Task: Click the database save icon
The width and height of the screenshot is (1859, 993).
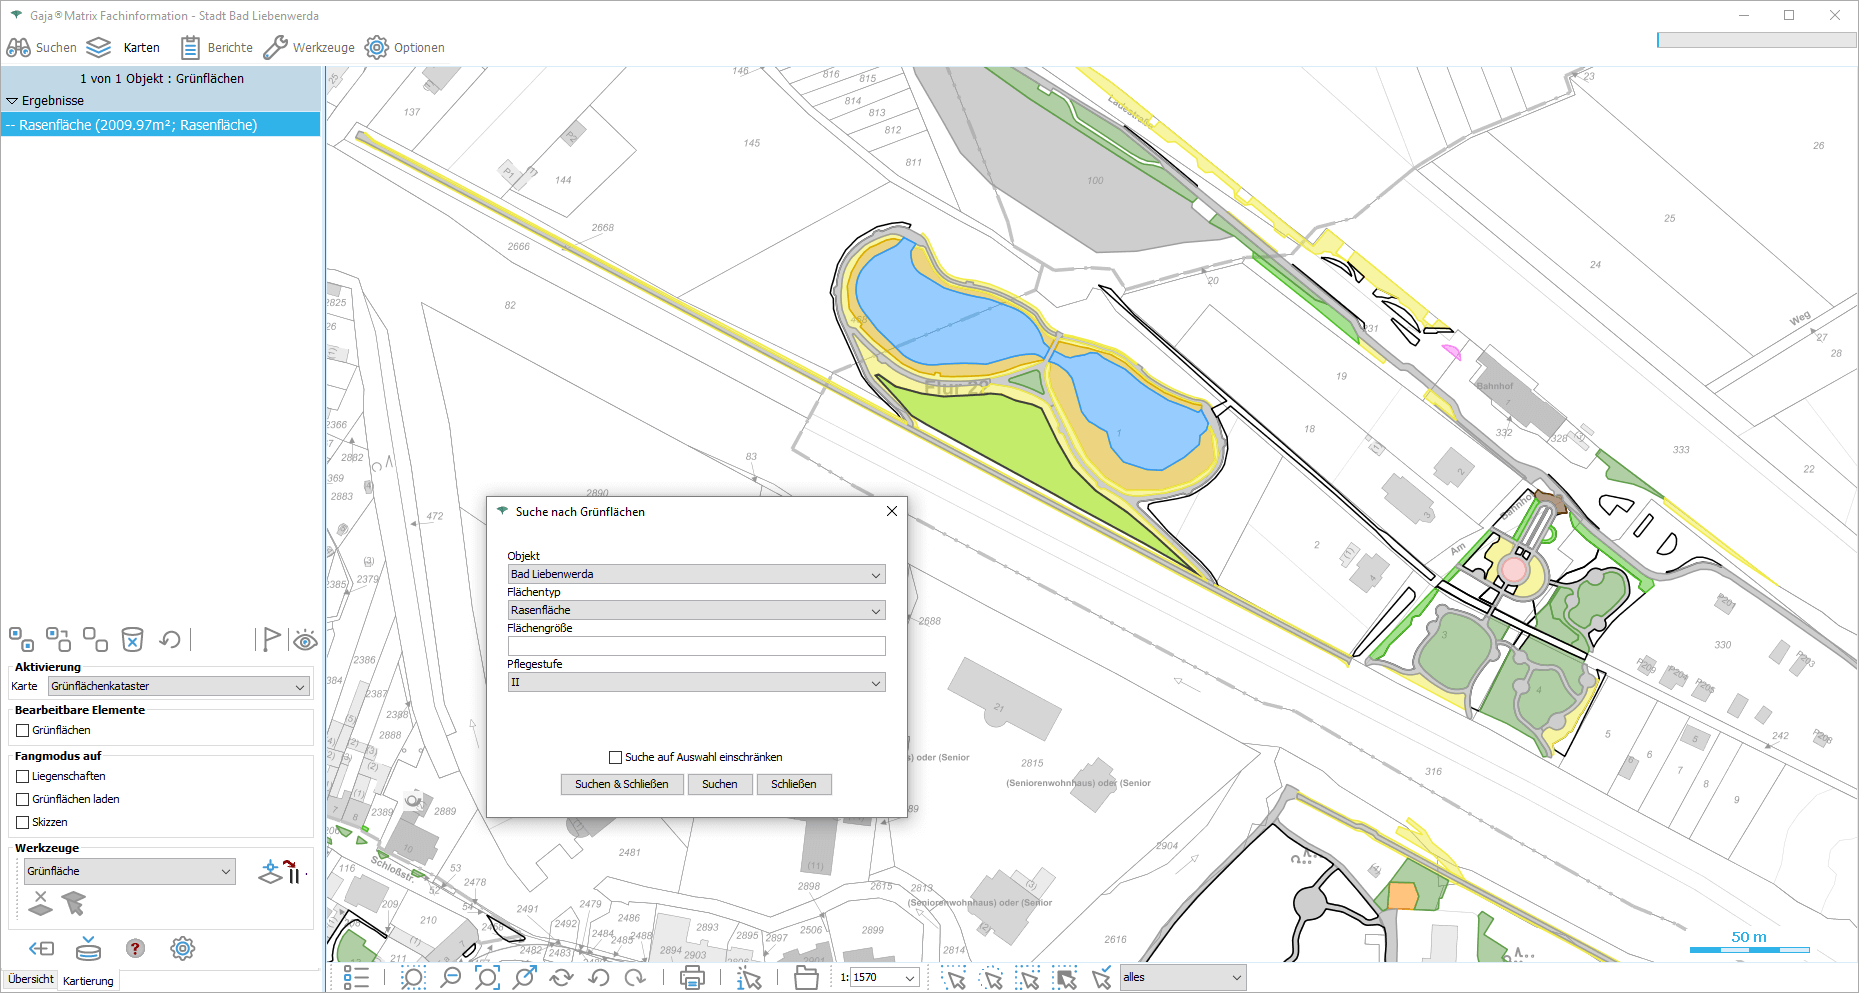Action: (x=89, y=948)
